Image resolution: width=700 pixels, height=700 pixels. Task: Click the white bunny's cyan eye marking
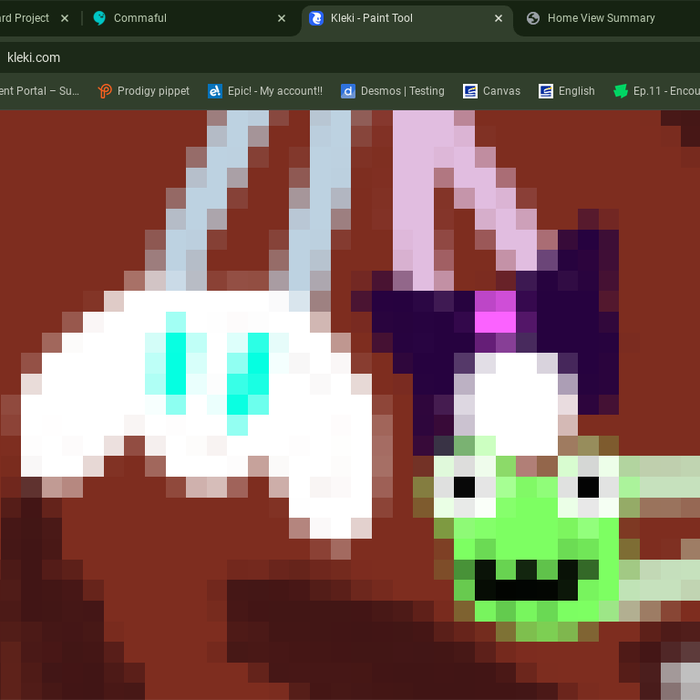[x=176, y=360]
